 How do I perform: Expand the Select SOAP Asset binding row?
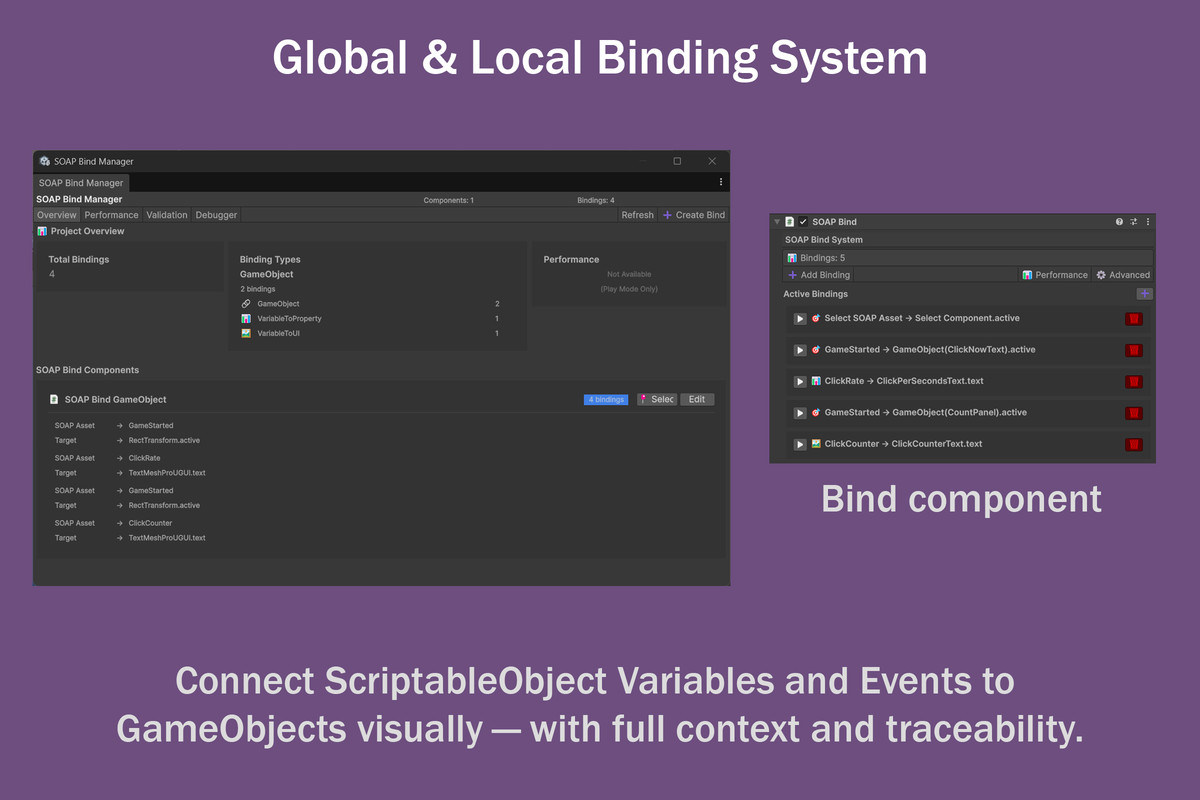(x=800, y=319)
